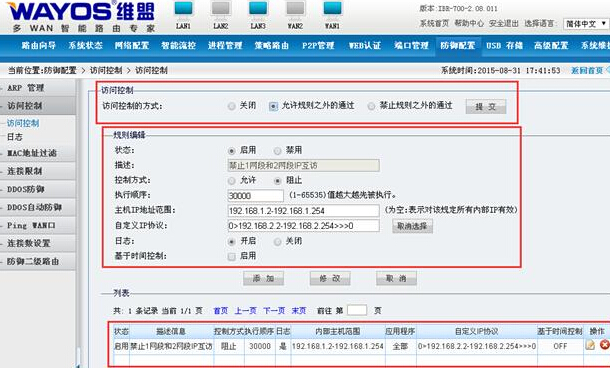Click the LAN1 port status icon
The height and width of the screenshot is (368, 610).
tap(183, 11)
